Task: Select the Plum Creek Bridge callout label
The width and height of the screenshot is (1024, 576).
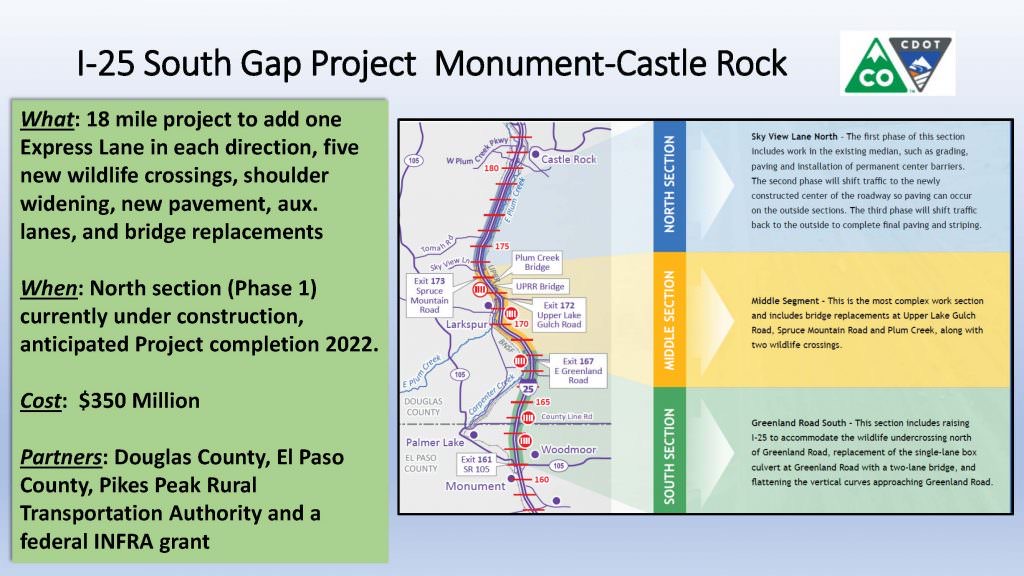Action: click(537, 263)
